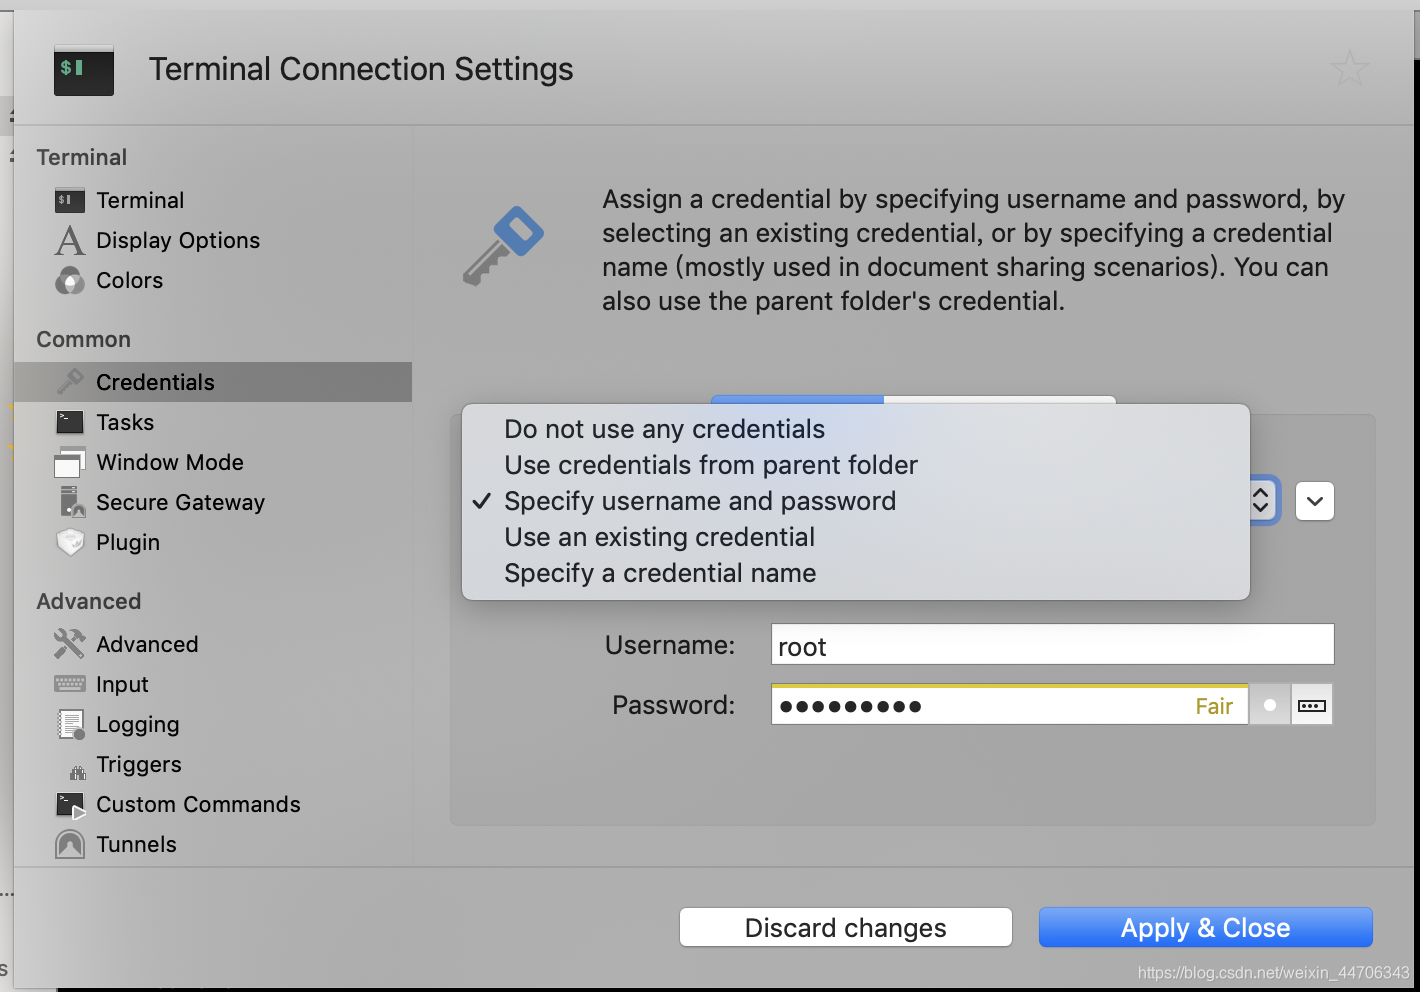1420x992 pixels.
Task: Open Secure Gateway settings page
Action: pos(213,502)
